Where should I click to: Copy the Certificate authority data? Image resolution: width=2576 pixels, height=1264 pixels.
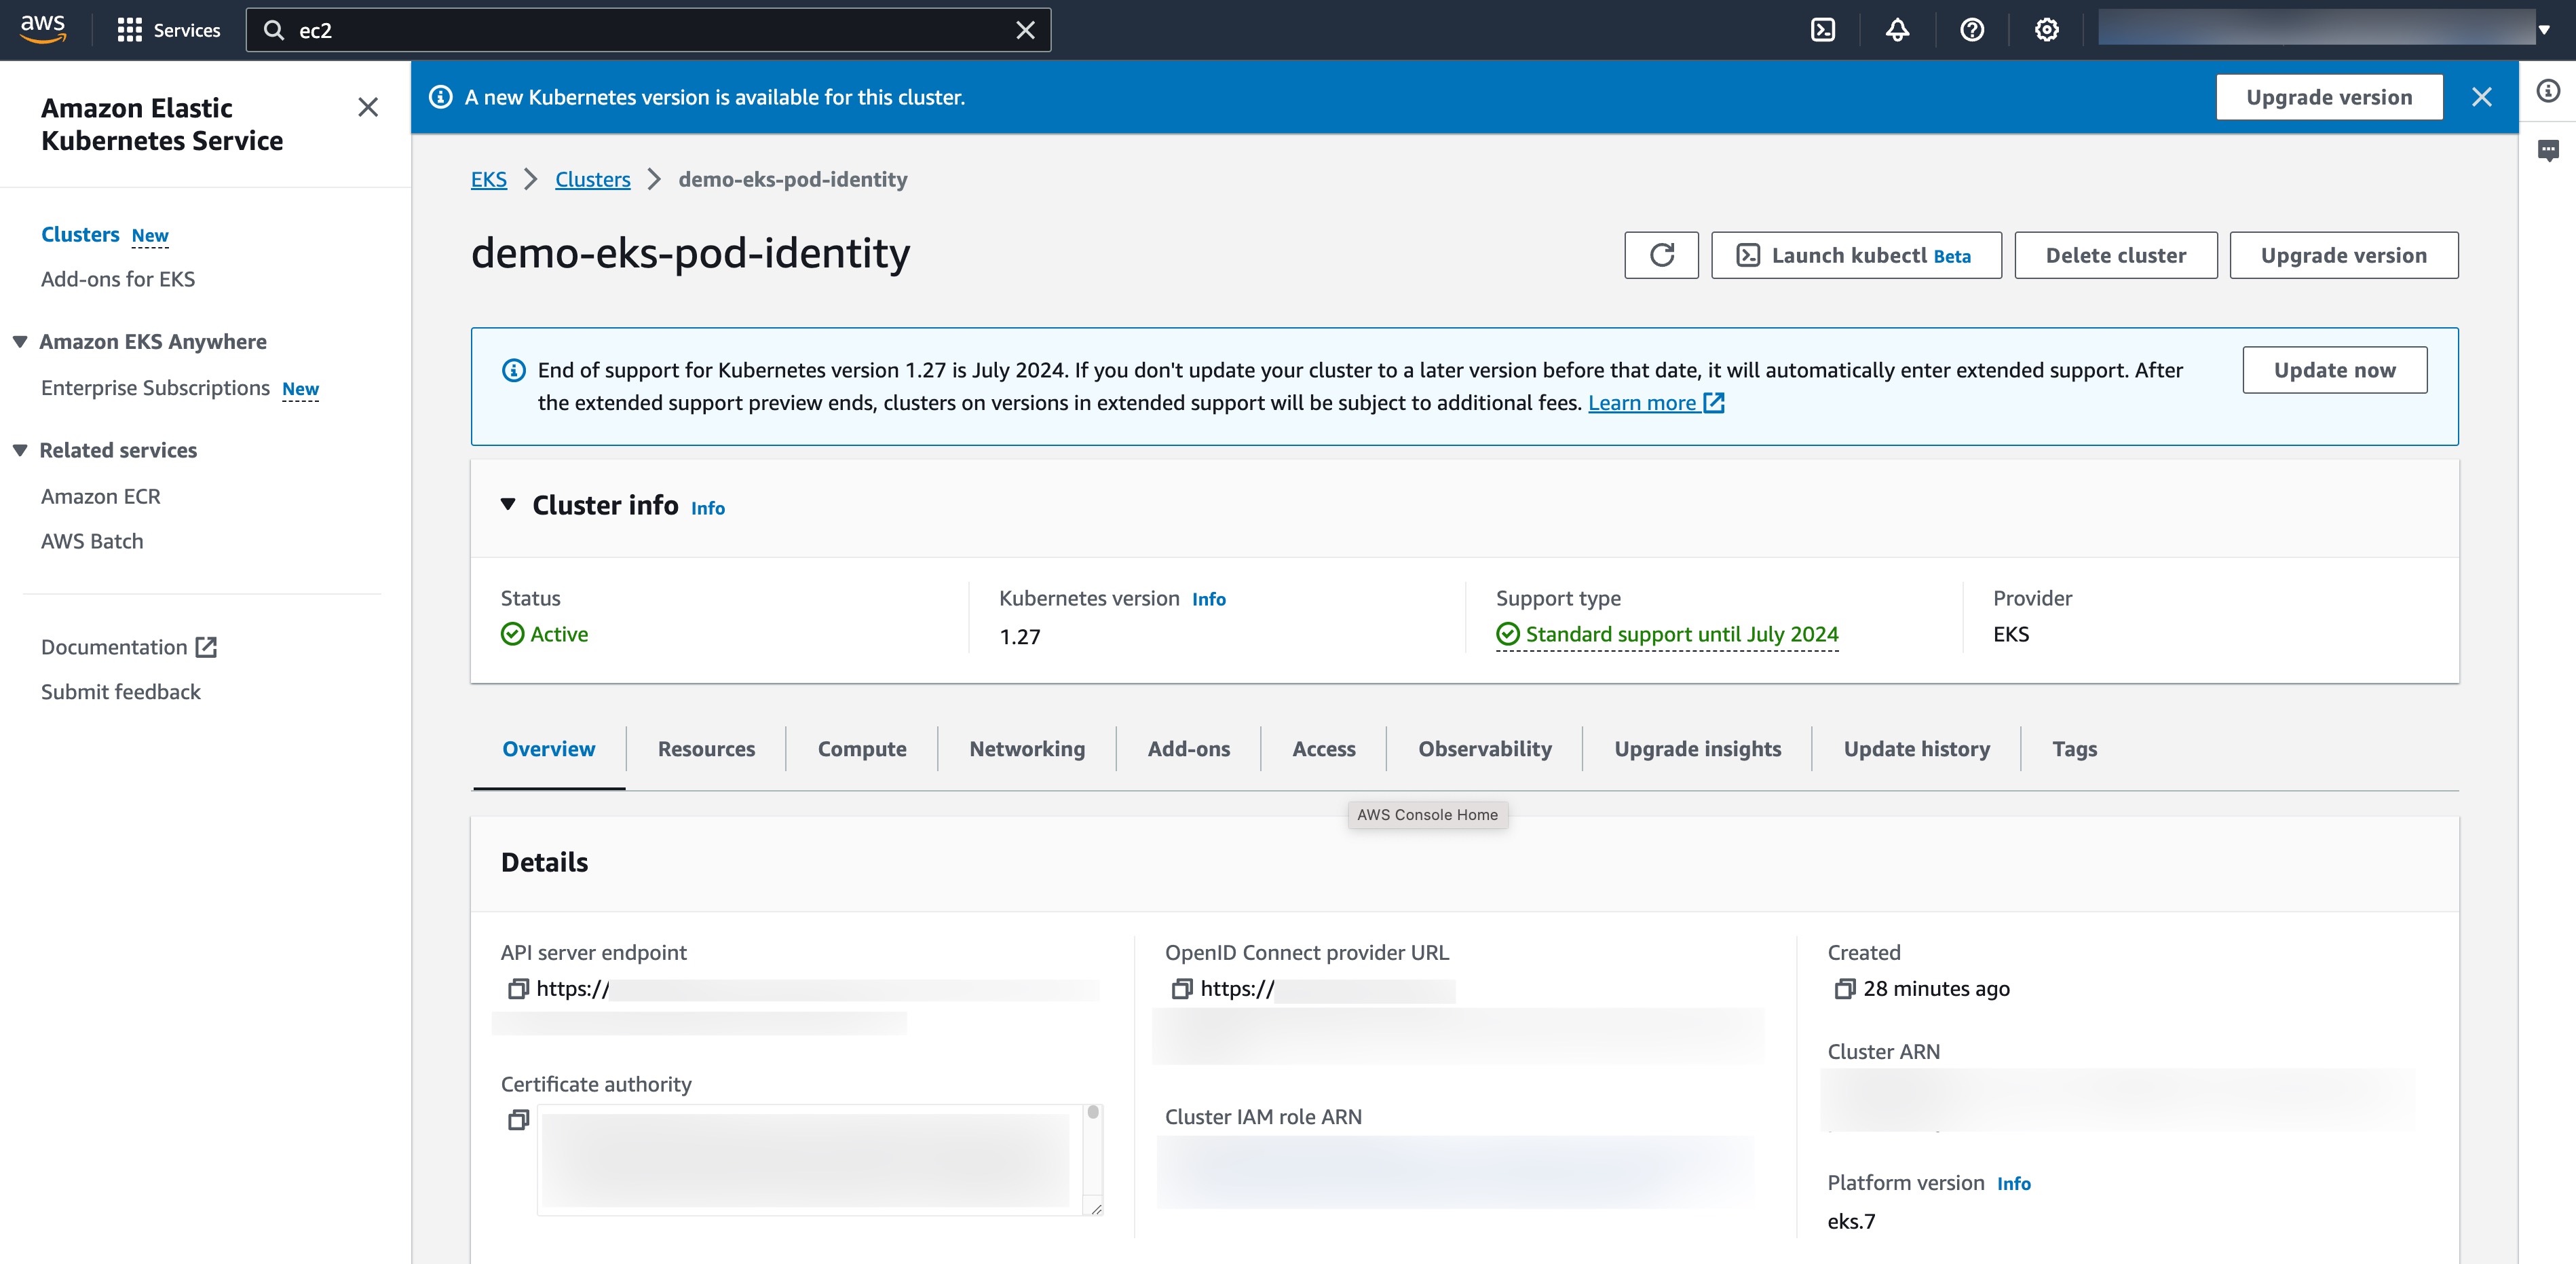pos(518,1120)
